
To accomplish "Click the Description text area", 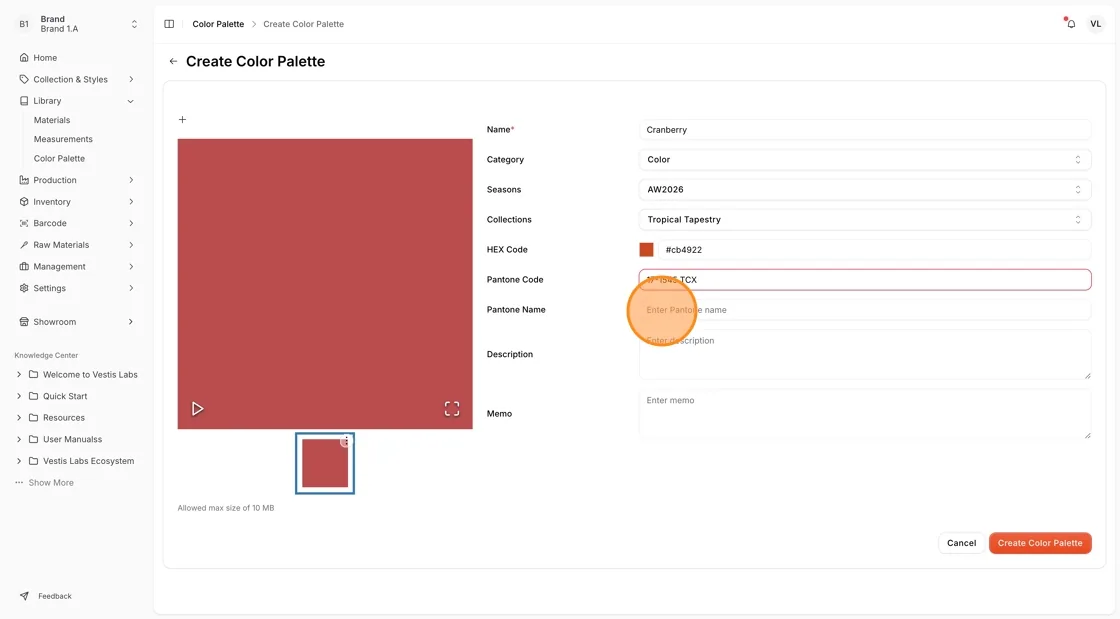I will coord(864,354).
